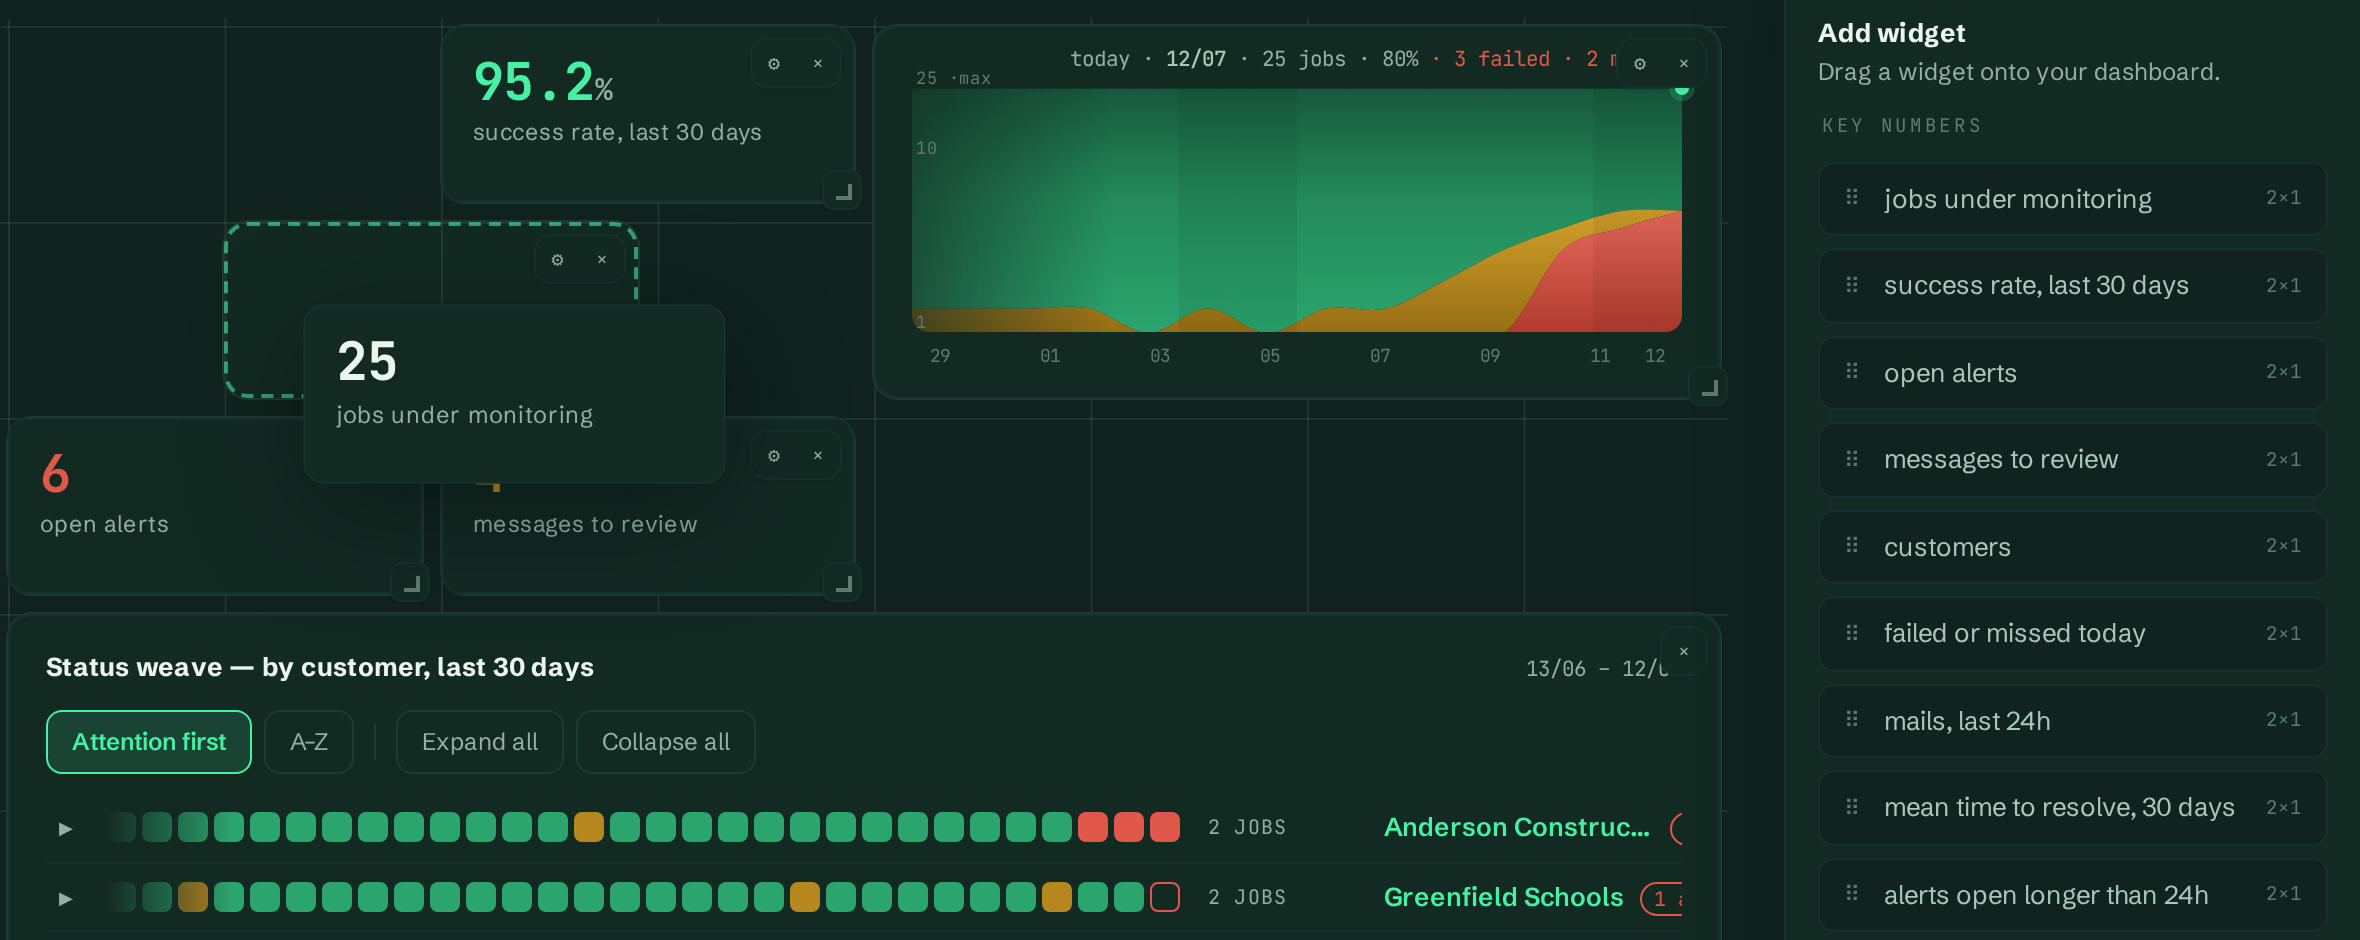Click the 95.2% success rate value

(x=543, y=82)
